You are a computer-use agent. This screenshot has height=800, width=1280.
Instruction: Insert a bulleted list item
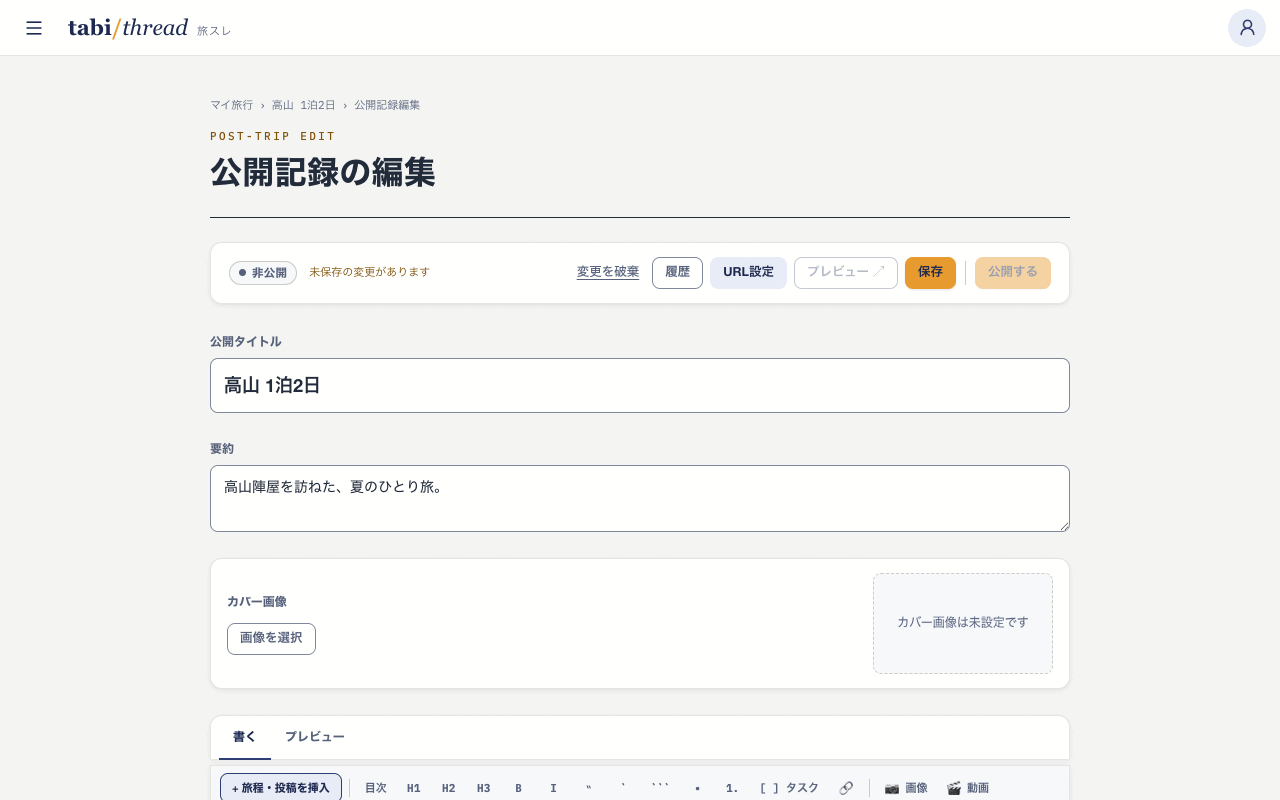tap(697, 788)
